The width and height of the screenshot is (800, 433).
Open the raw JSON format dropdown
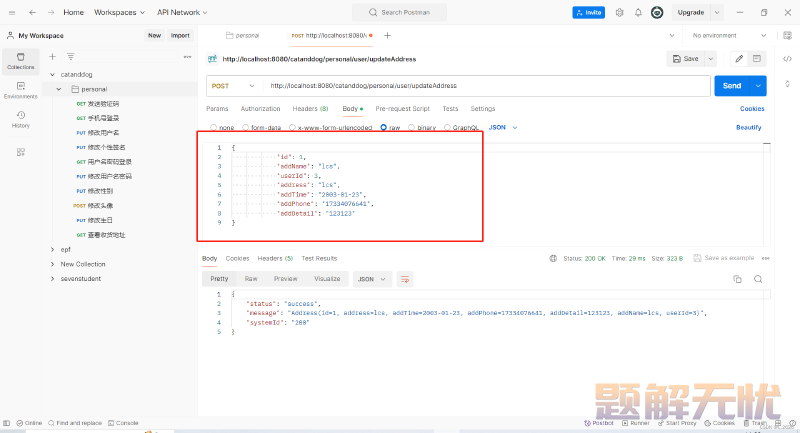pos(503,128)
